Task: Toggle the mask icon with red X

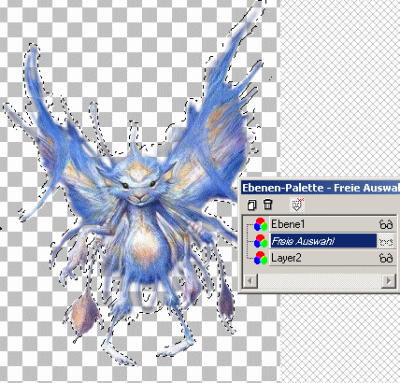Action: 297,204
